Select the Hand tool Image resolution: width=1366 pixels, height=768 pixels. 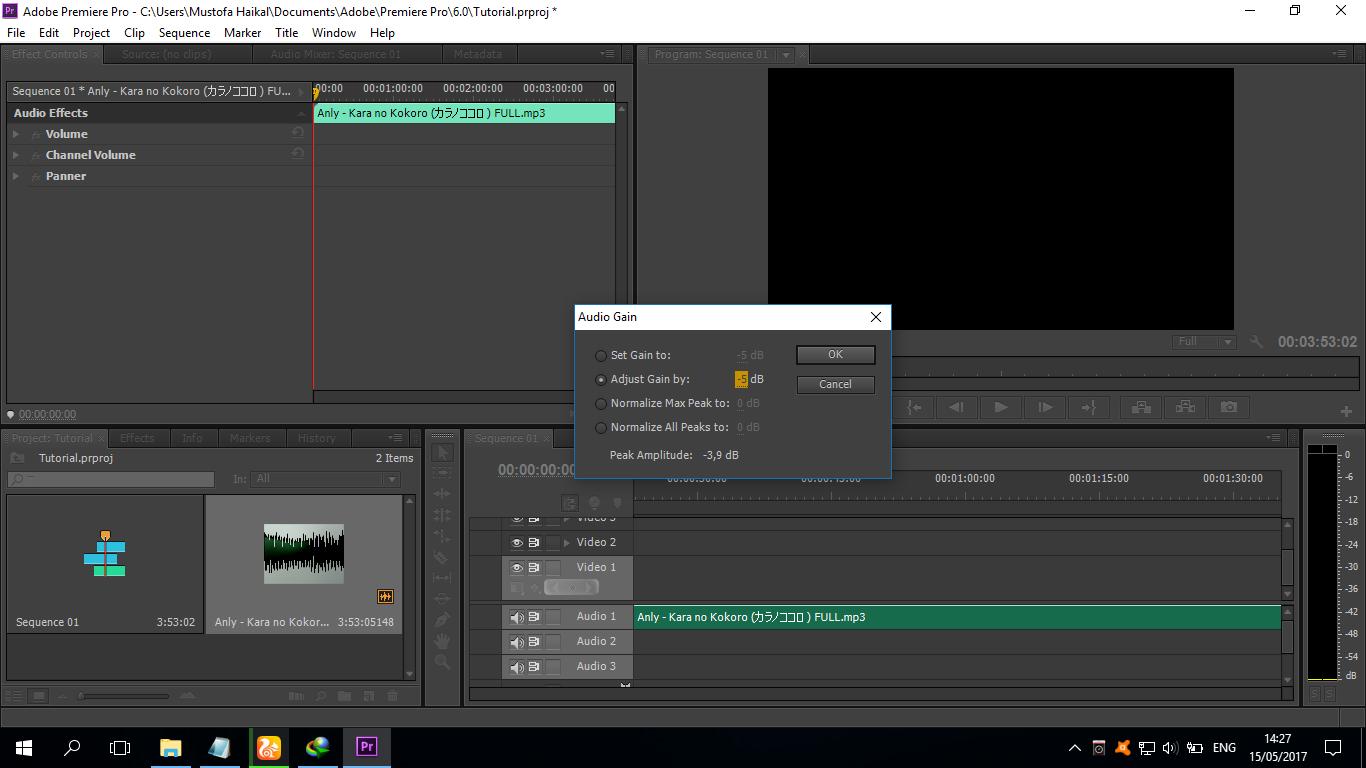coord(442,641)
